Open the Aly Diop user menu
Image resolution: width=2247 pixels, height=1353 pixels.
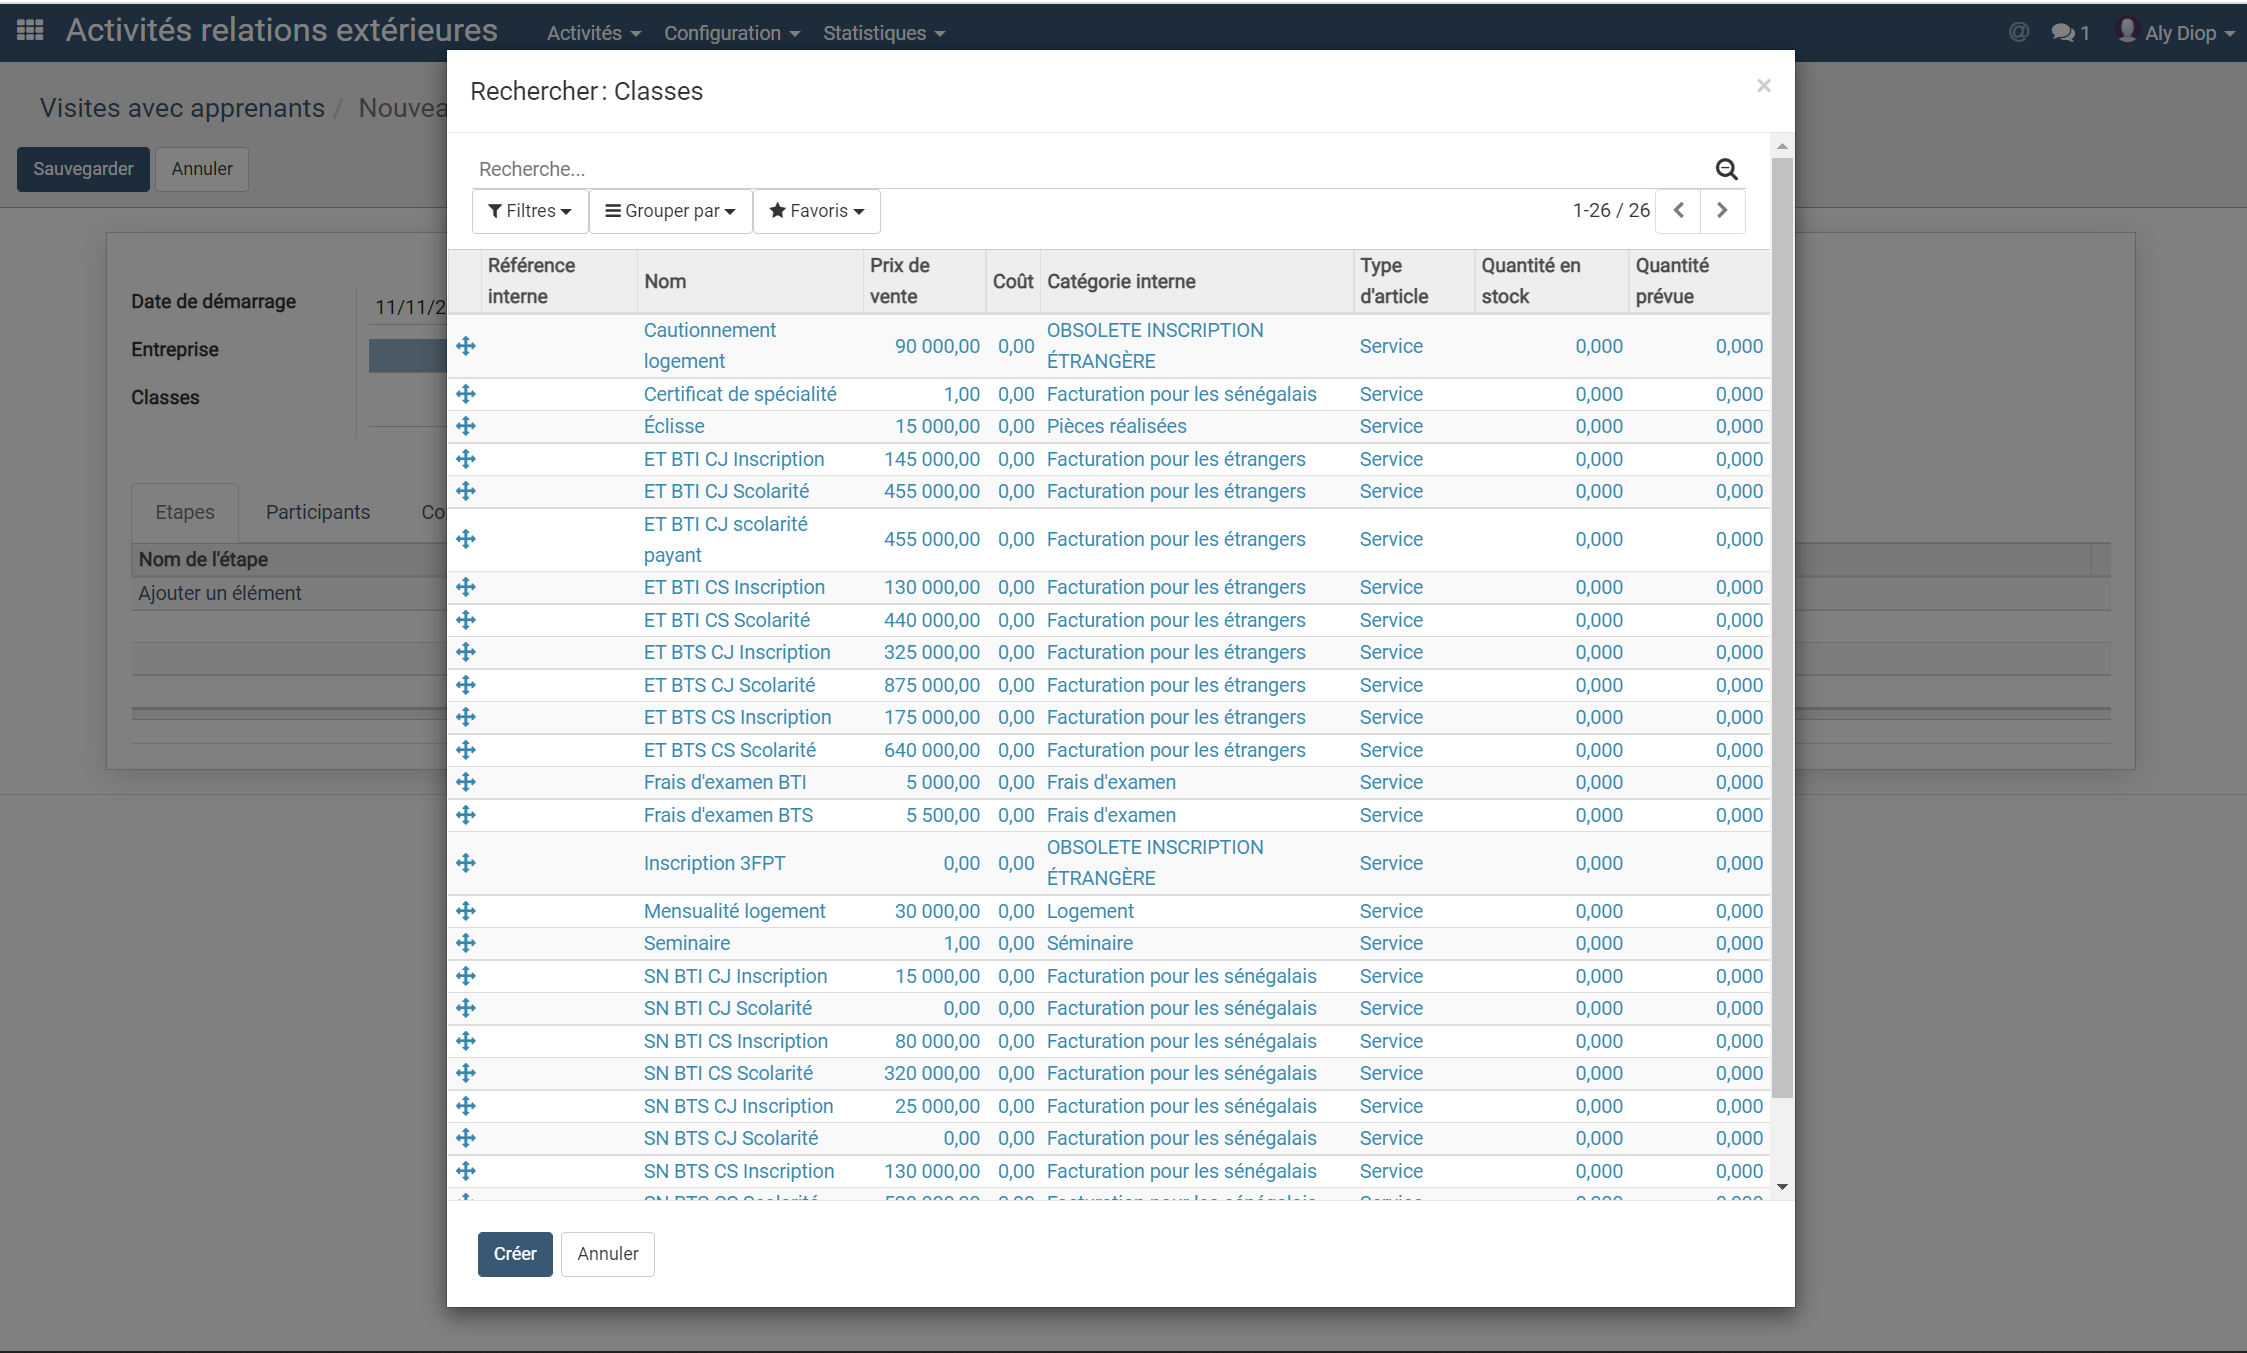point(2177,33)
